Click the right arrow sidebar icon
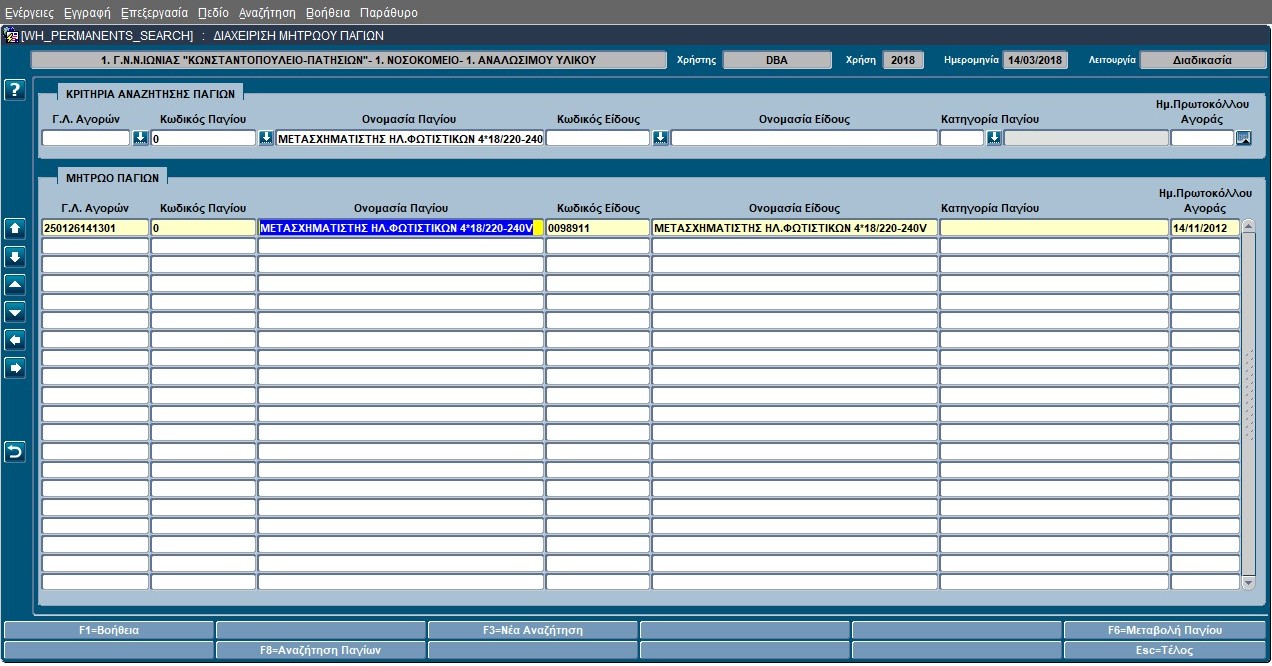This screenshot has width=1272, height=666. pyautogui.click(x=14, y=368)
